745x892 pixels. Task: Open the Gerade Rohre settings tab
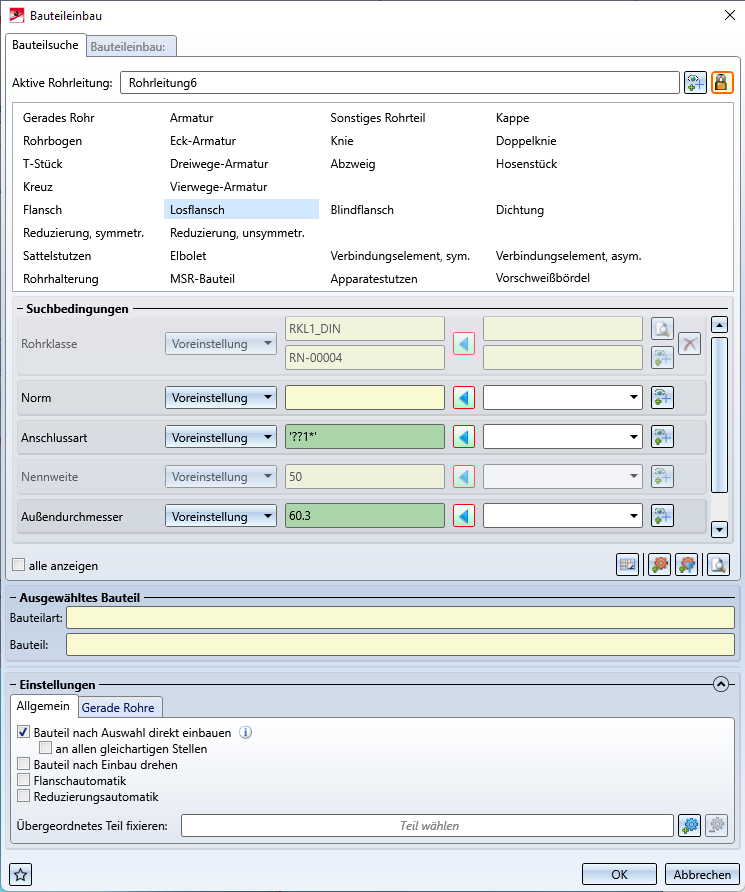pos(118,708)
